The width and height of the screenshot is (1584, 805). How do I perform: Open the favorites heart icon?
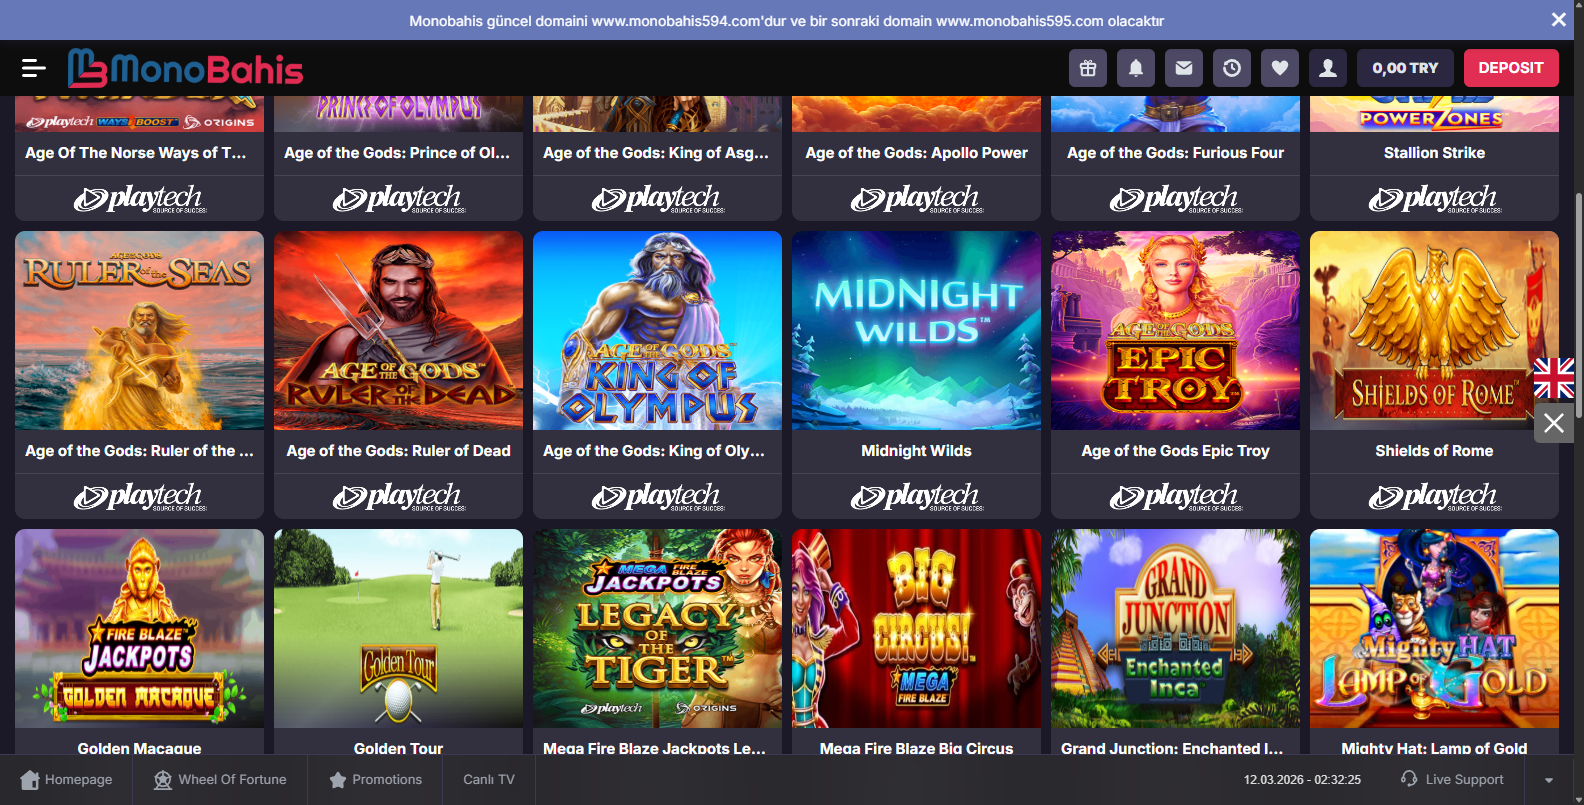coord(1280,68)
